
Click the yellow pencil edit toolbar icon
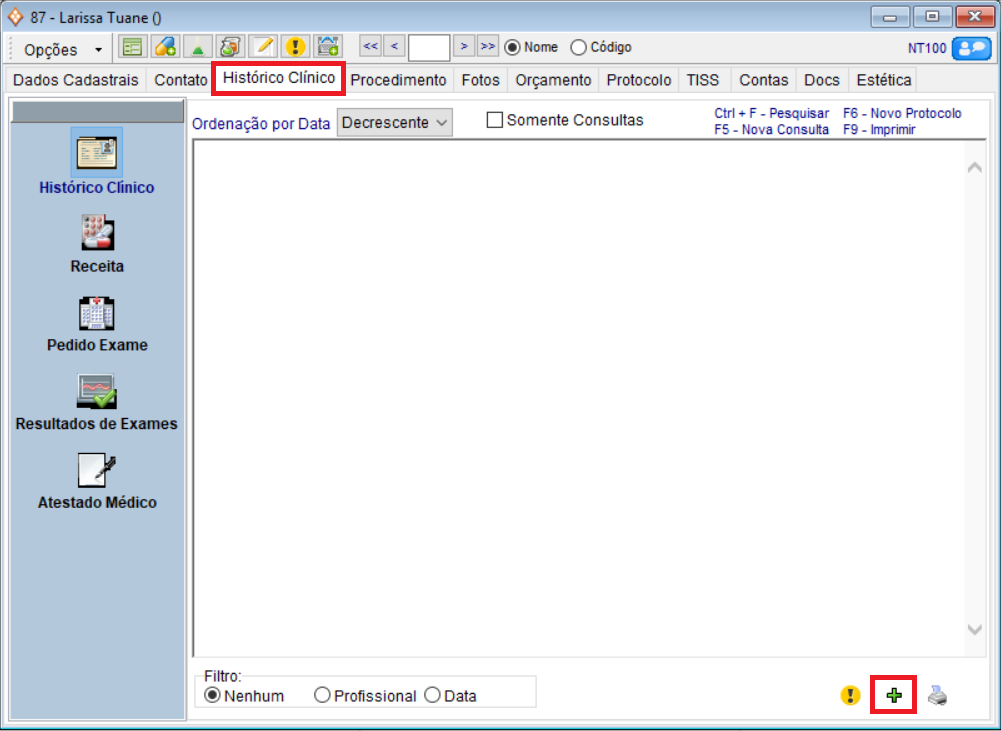click(262, 47)
